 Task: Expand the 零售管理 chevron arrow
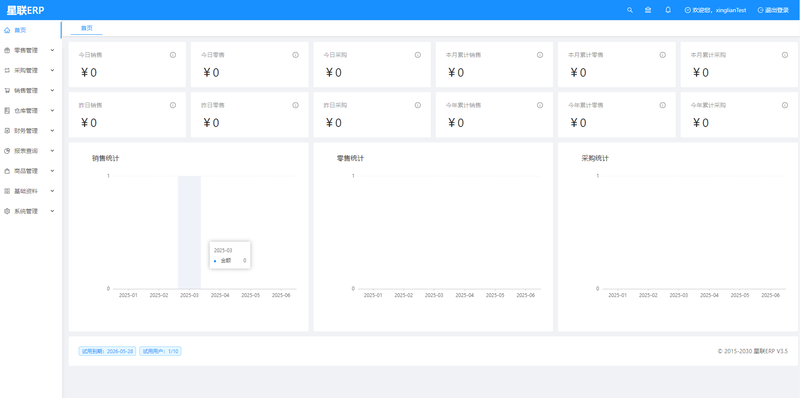pyautogui.click(x=53, y=50)
